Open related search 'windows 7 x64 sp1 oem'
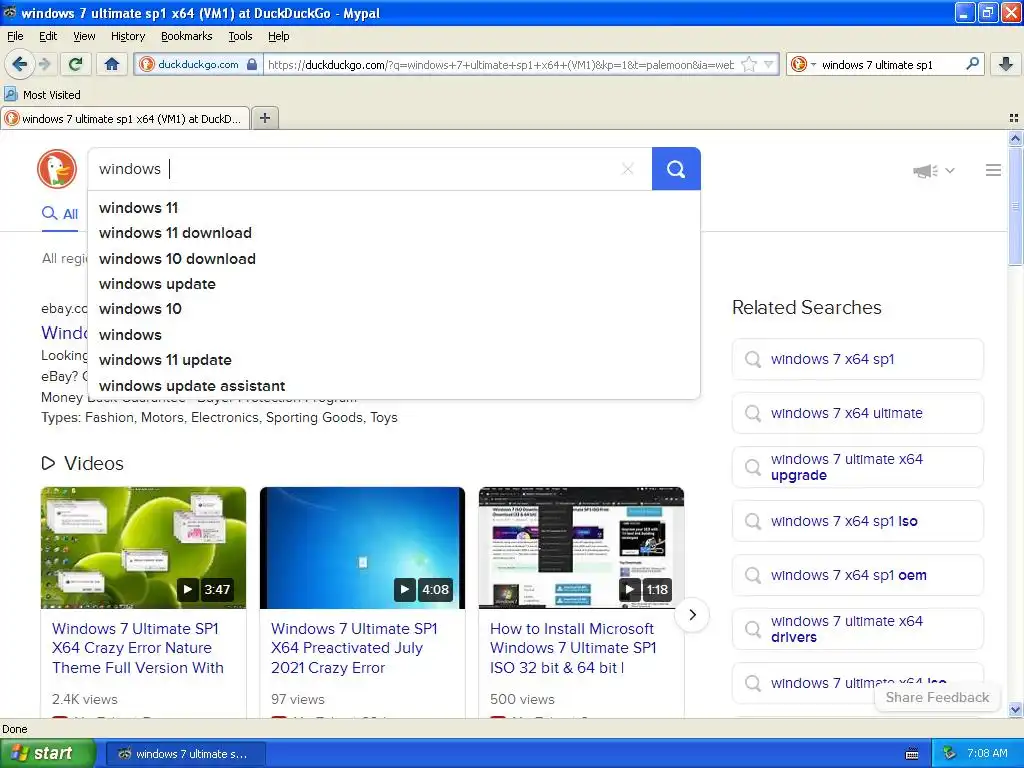The width and height of the screenshot is (1024, 768). coord(857,575)
